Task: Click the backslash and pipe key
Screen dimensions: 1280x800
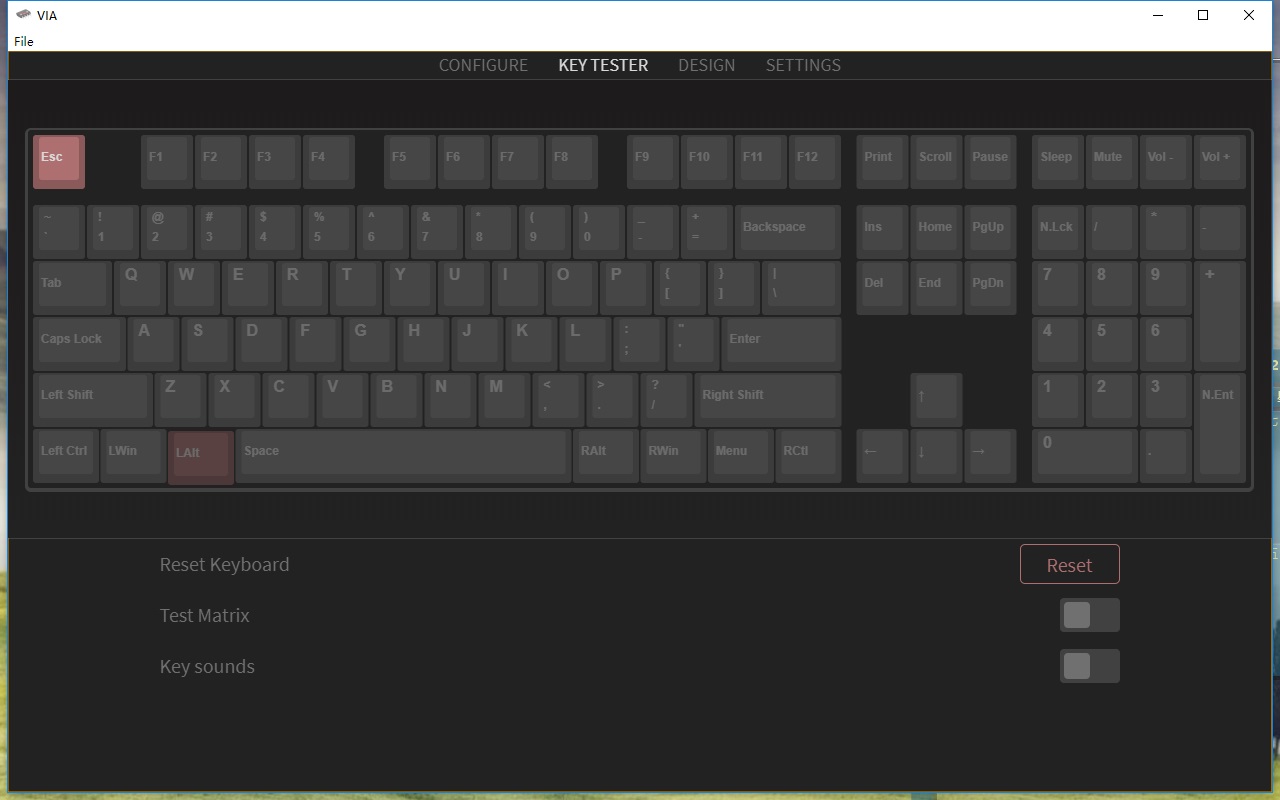Action: 801,288
